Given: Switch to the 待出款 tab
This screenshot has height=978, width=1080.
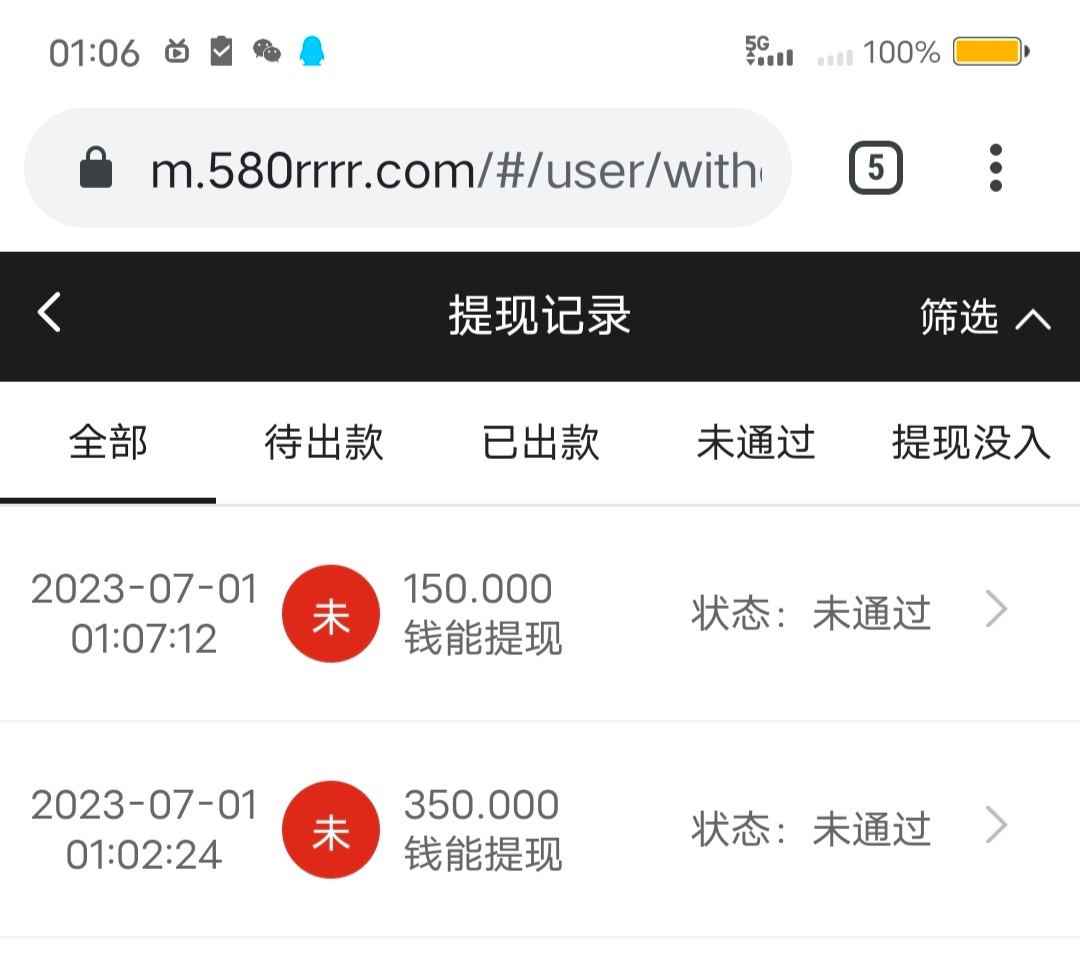Looking at the screenshot, I should tap(324, 442).
